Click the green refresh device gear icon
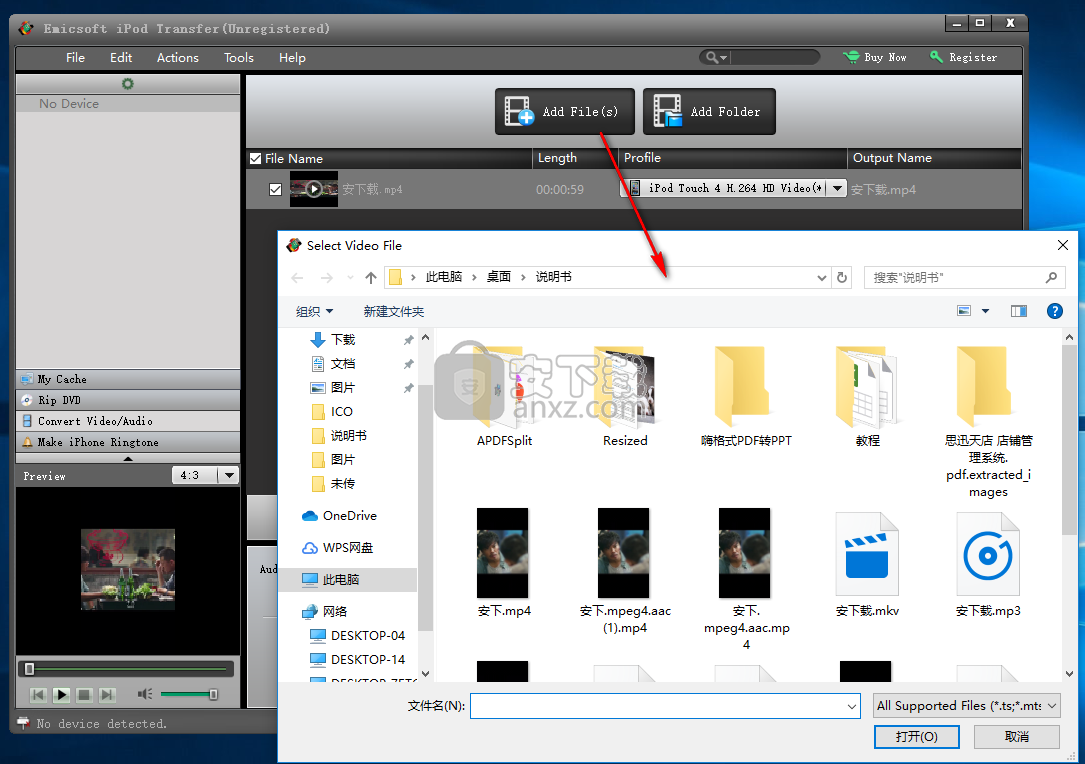Image resolution: width=1085 pixels, height=764 pixels. 128,84
